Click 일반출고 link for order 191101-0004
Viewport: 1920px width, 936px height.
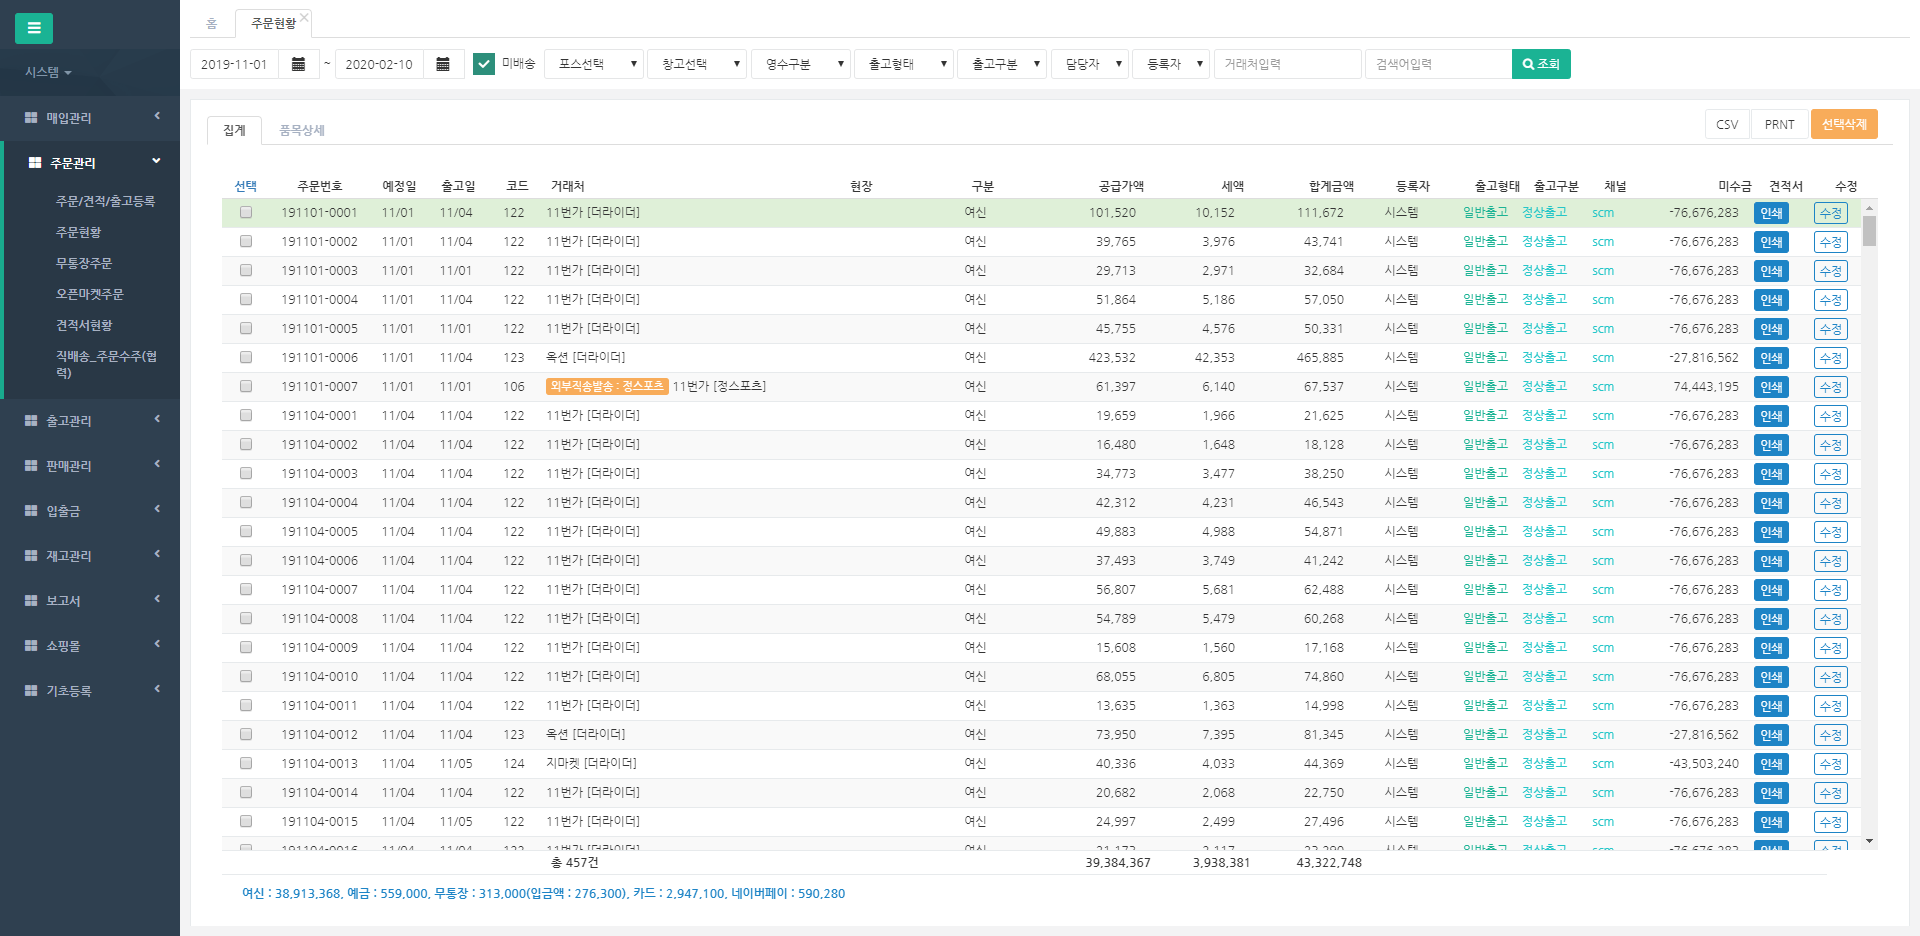[1485, 299]
